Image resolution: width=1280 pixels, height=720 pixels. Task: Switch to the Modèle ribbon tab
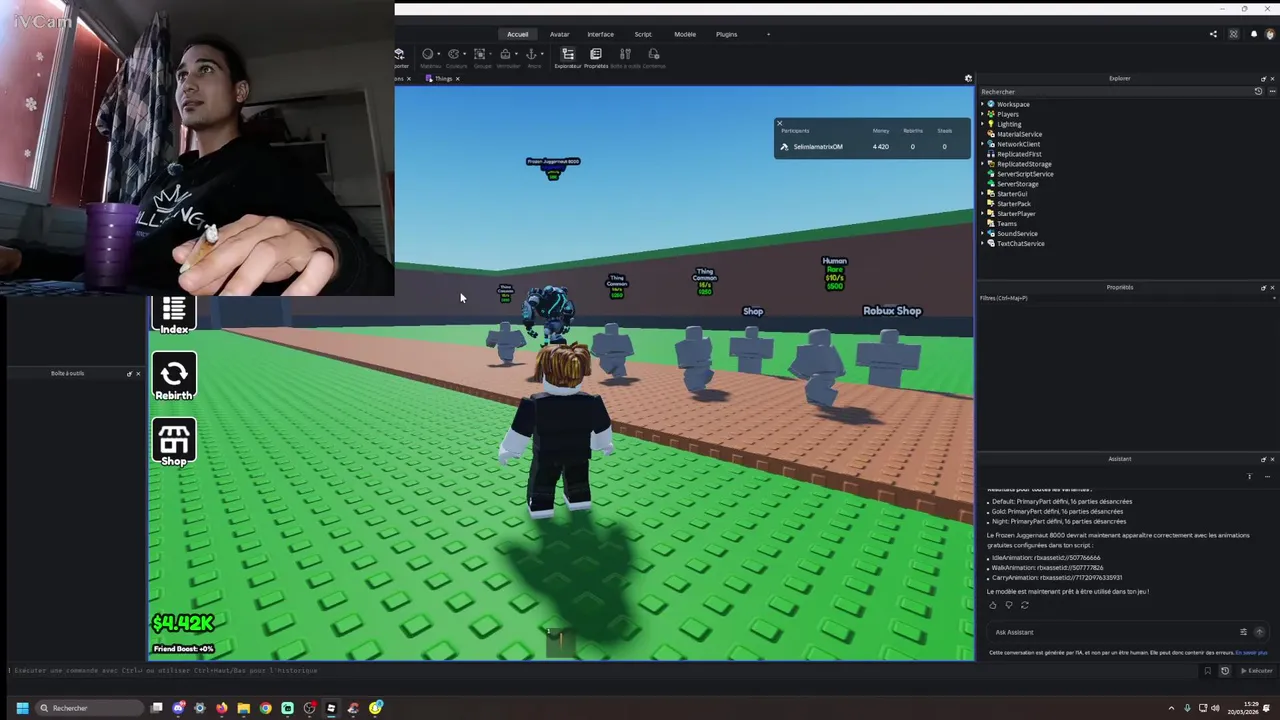tap(685, 34)
